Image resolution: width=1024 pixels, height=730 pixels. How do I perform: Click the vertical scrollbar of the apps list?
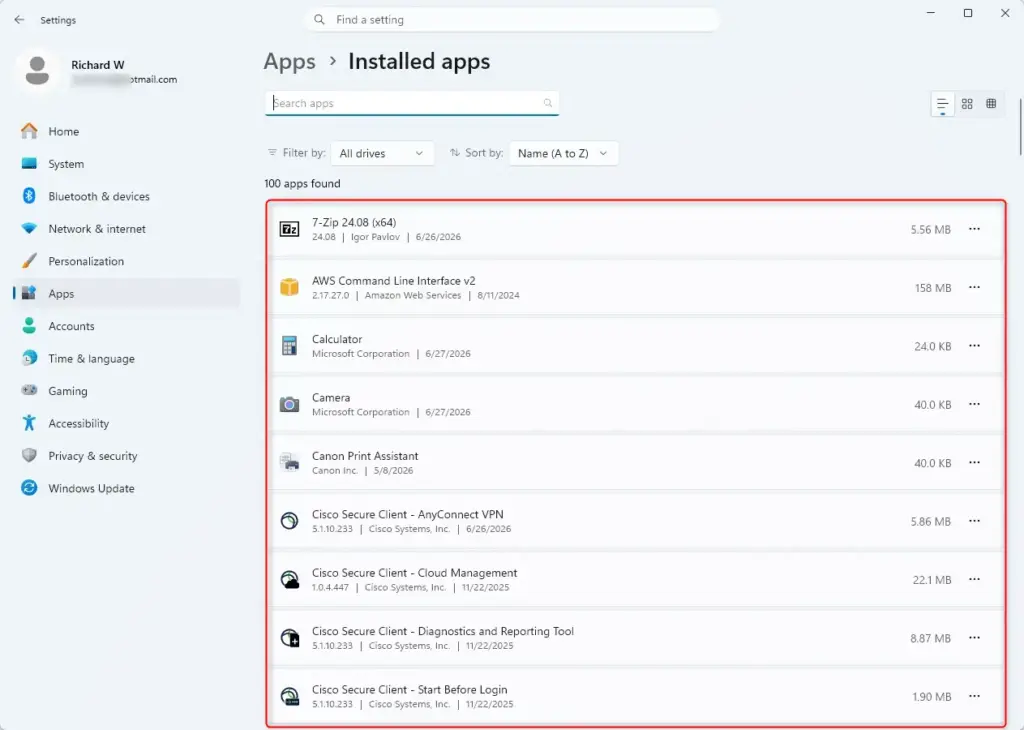(1020, 127)
